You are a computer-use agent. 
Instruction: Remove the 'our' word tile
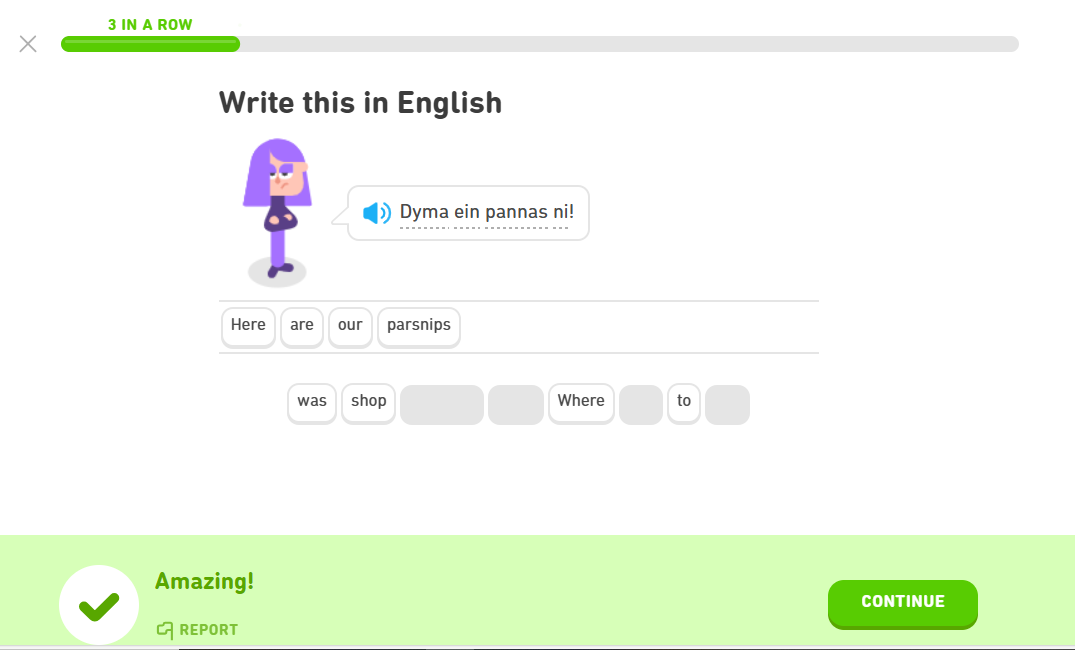click(x=350, y=326)
